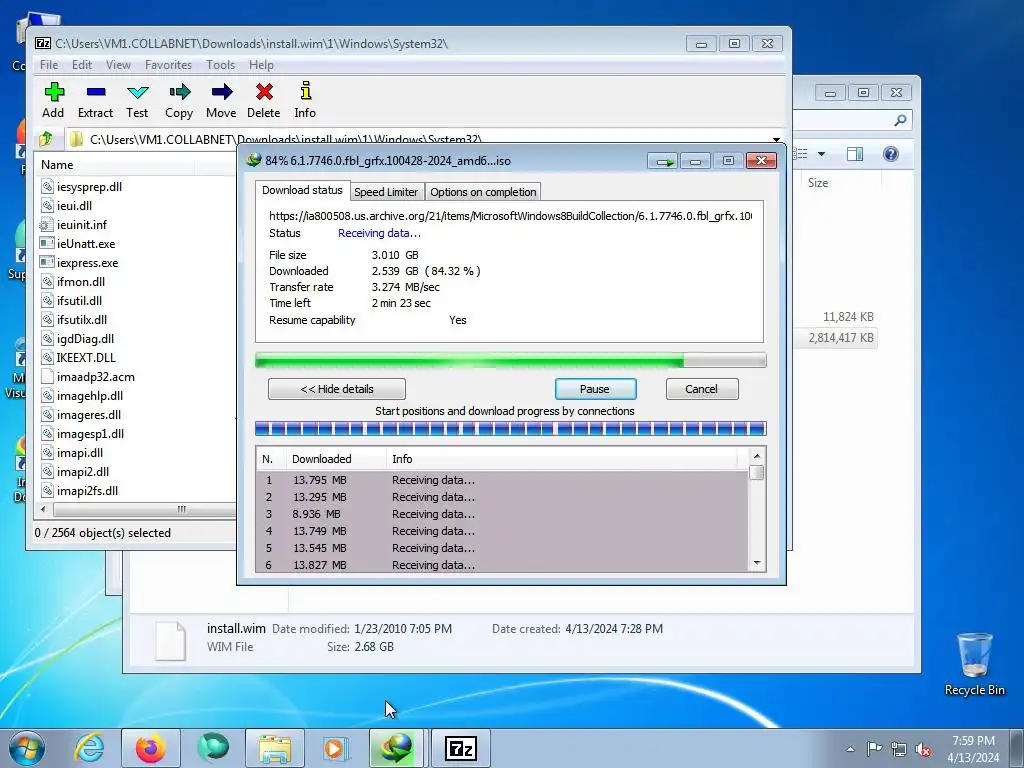Select connection row 3 with 8.936 MB

tap(502, 514)
